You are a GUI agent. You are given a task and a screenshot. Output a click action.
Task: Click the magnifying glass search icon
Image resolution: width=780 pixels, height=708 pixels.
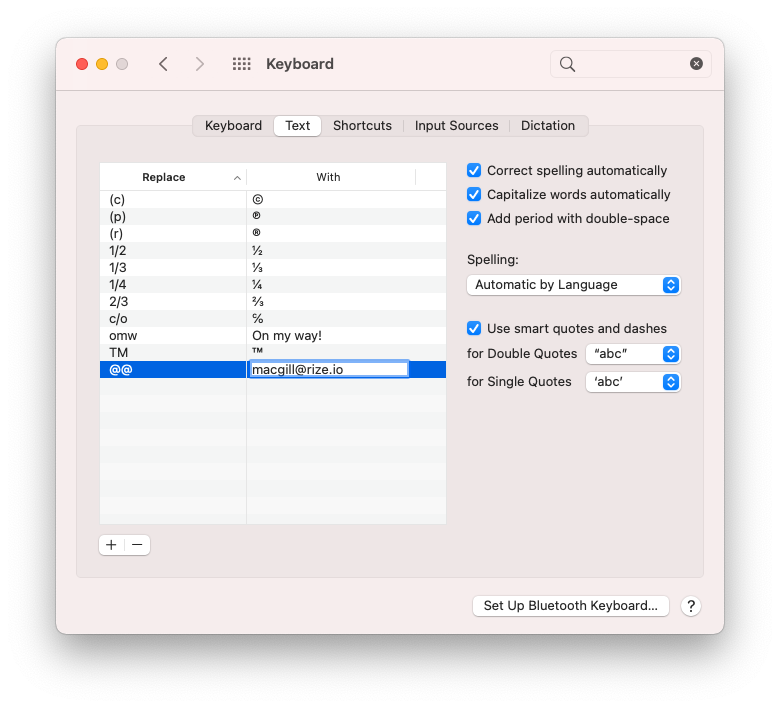tap(567, 64)
